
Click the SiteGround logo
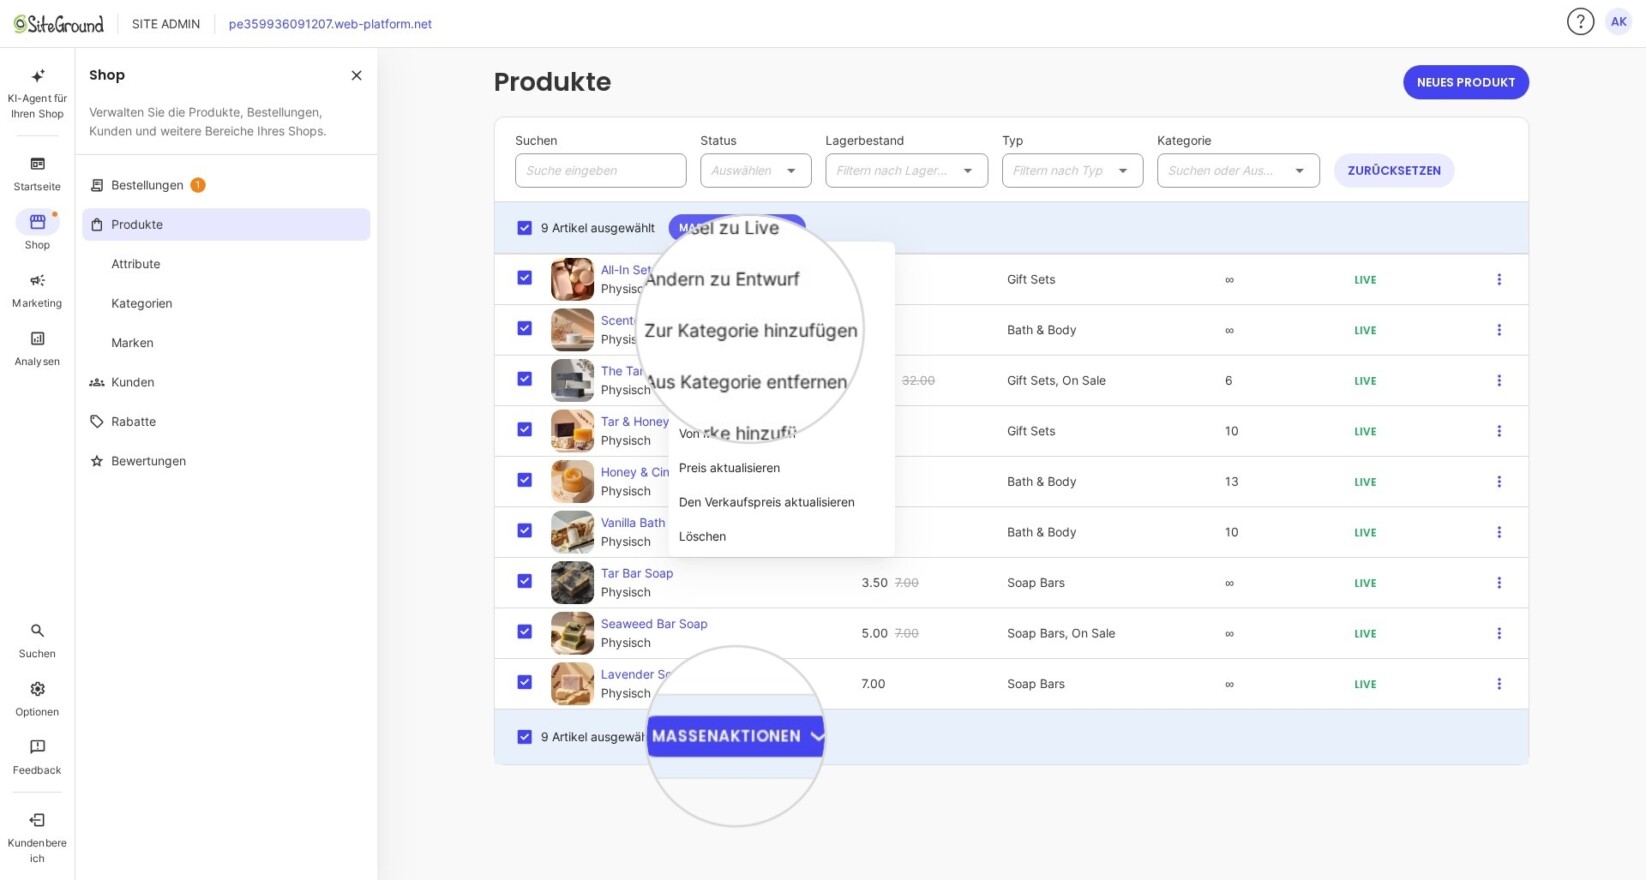tap(58, 23)
